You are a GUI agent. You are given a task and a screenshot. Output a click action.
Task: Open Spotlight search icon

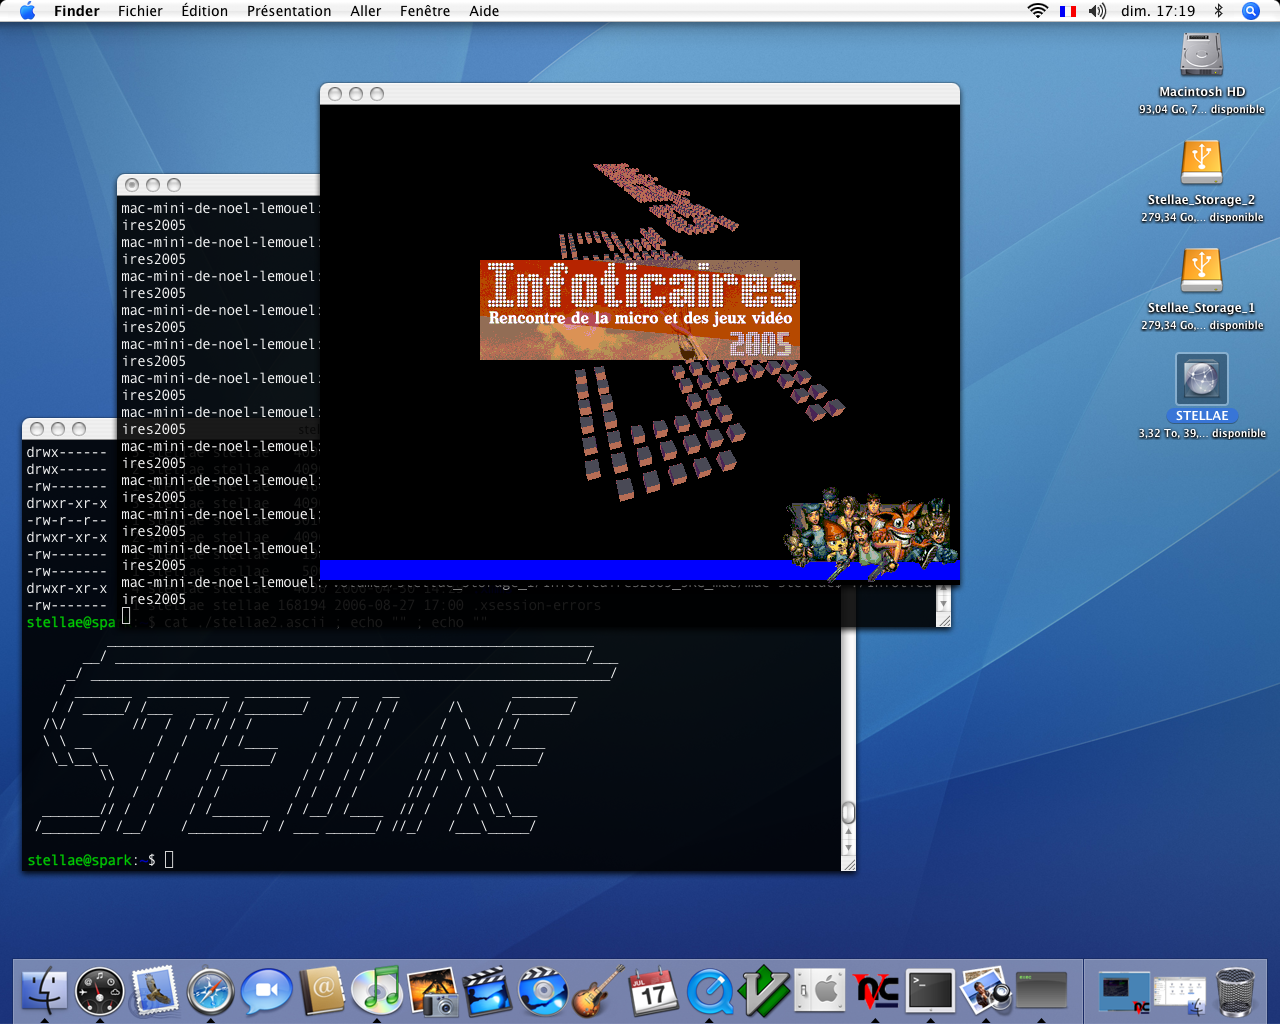click(1250, 11)
